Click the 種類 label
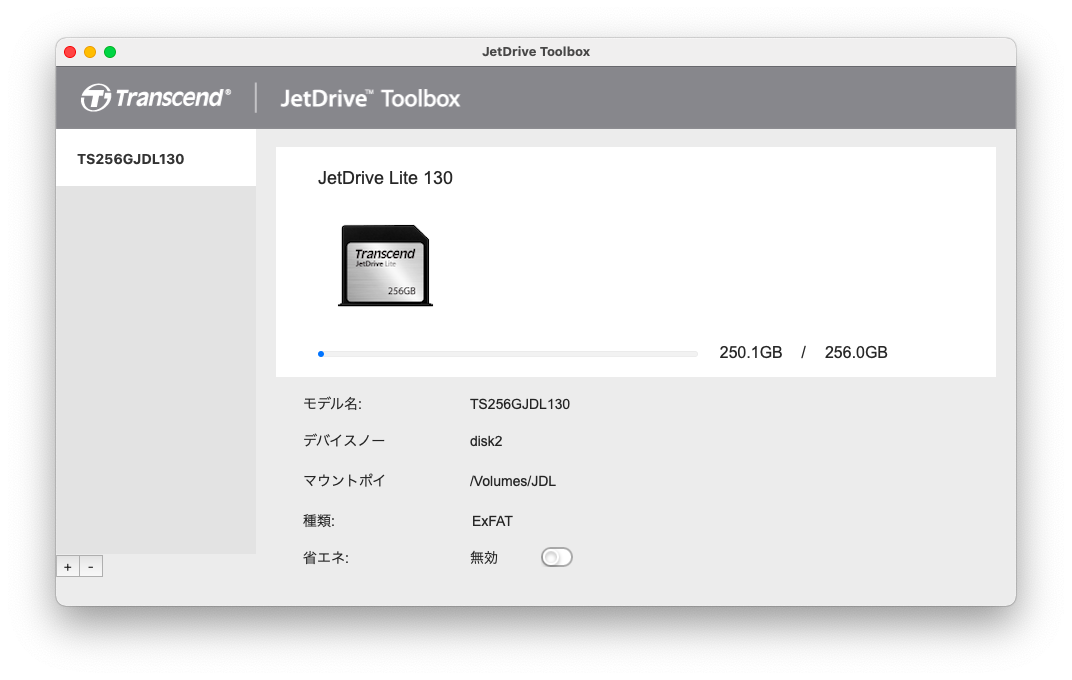This screenshot has height=680, width=1072. coord(319,521)
